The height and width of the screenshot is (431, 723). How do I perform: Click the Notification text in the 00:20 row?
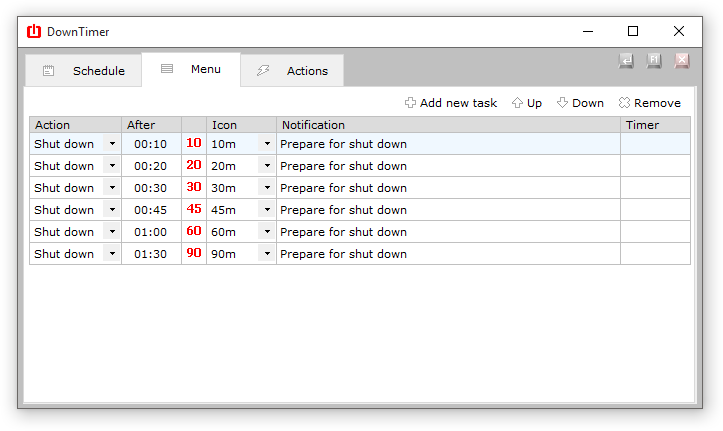pyautogui.click(x=343, y=166)
